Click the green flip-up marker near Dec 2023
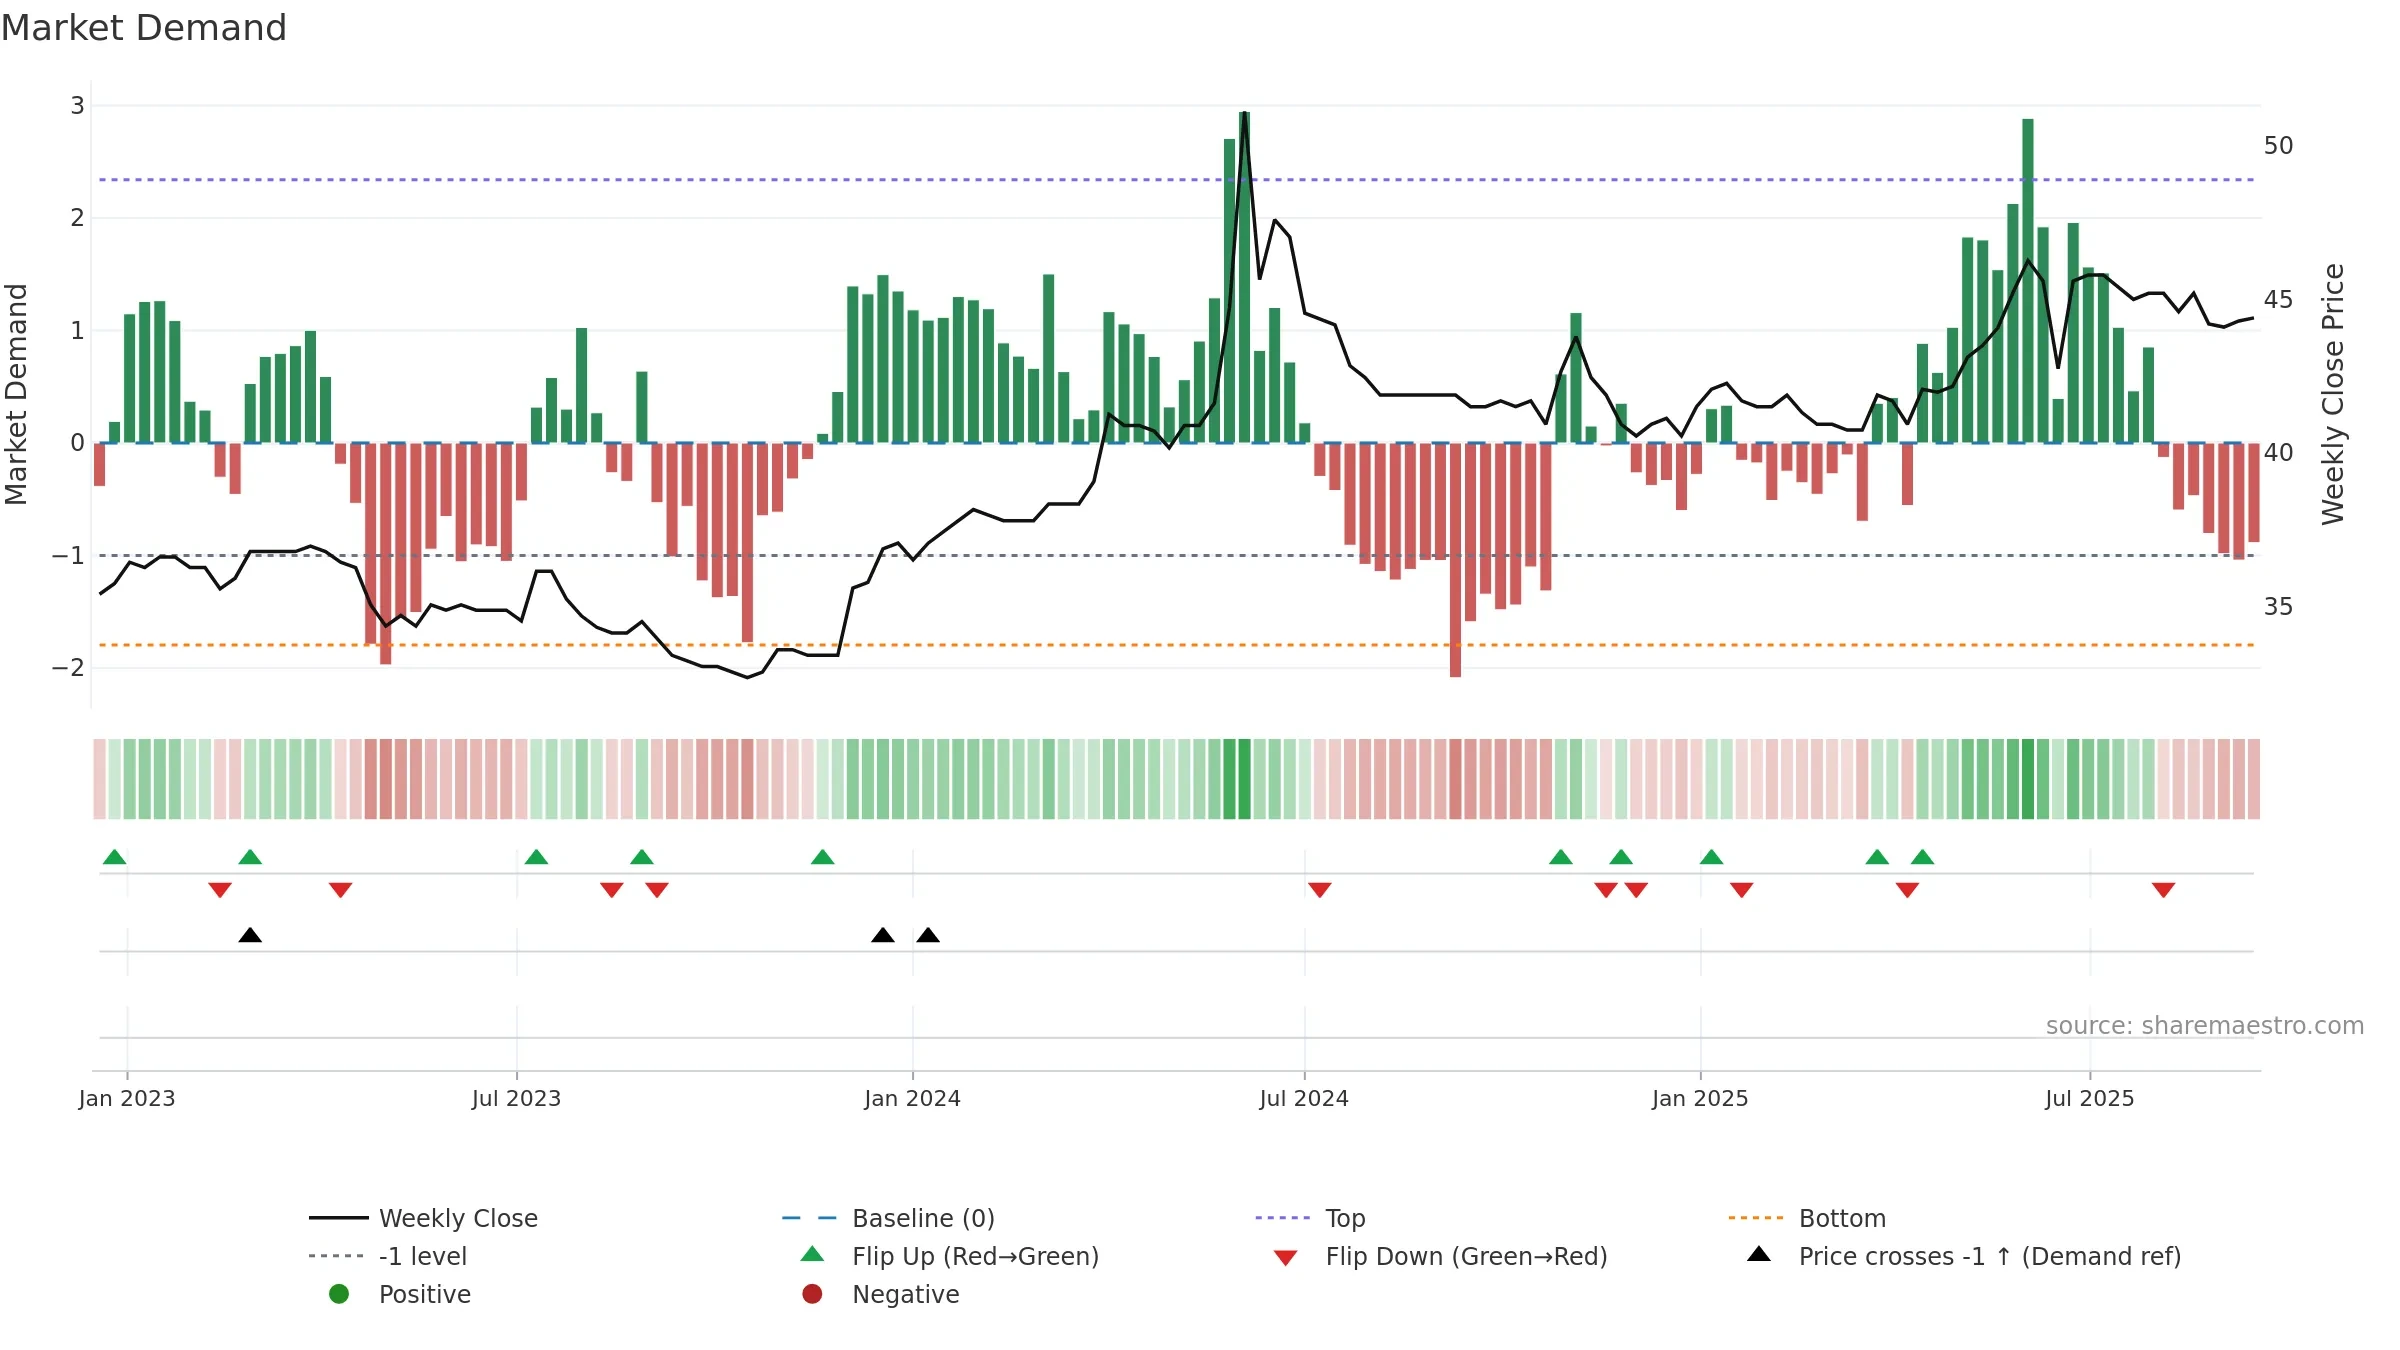2400x1350 pixels. (823, 857)
